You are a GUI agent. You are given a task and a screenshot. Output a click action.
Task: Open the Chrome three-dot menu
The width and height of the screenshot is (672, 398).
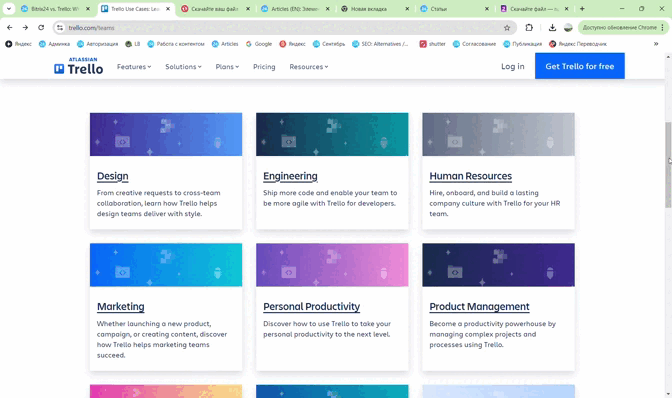pyautogui.click(x=663, y=27)
